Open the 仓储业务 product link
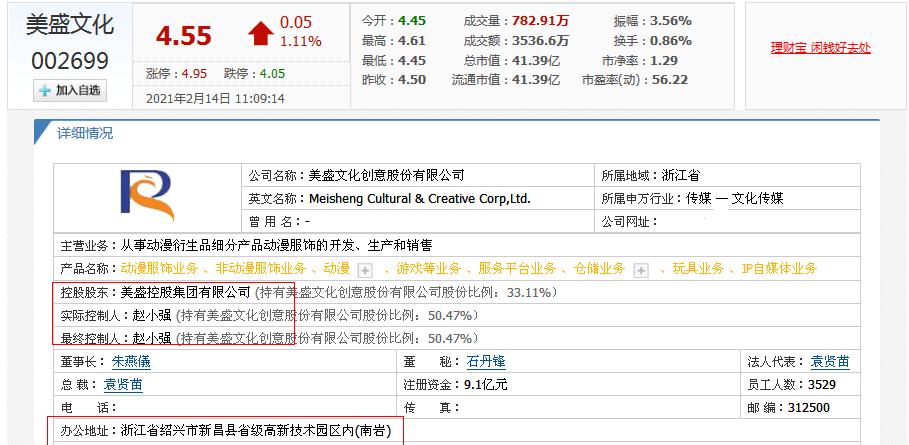909x445 pixels. pos(599,268)
